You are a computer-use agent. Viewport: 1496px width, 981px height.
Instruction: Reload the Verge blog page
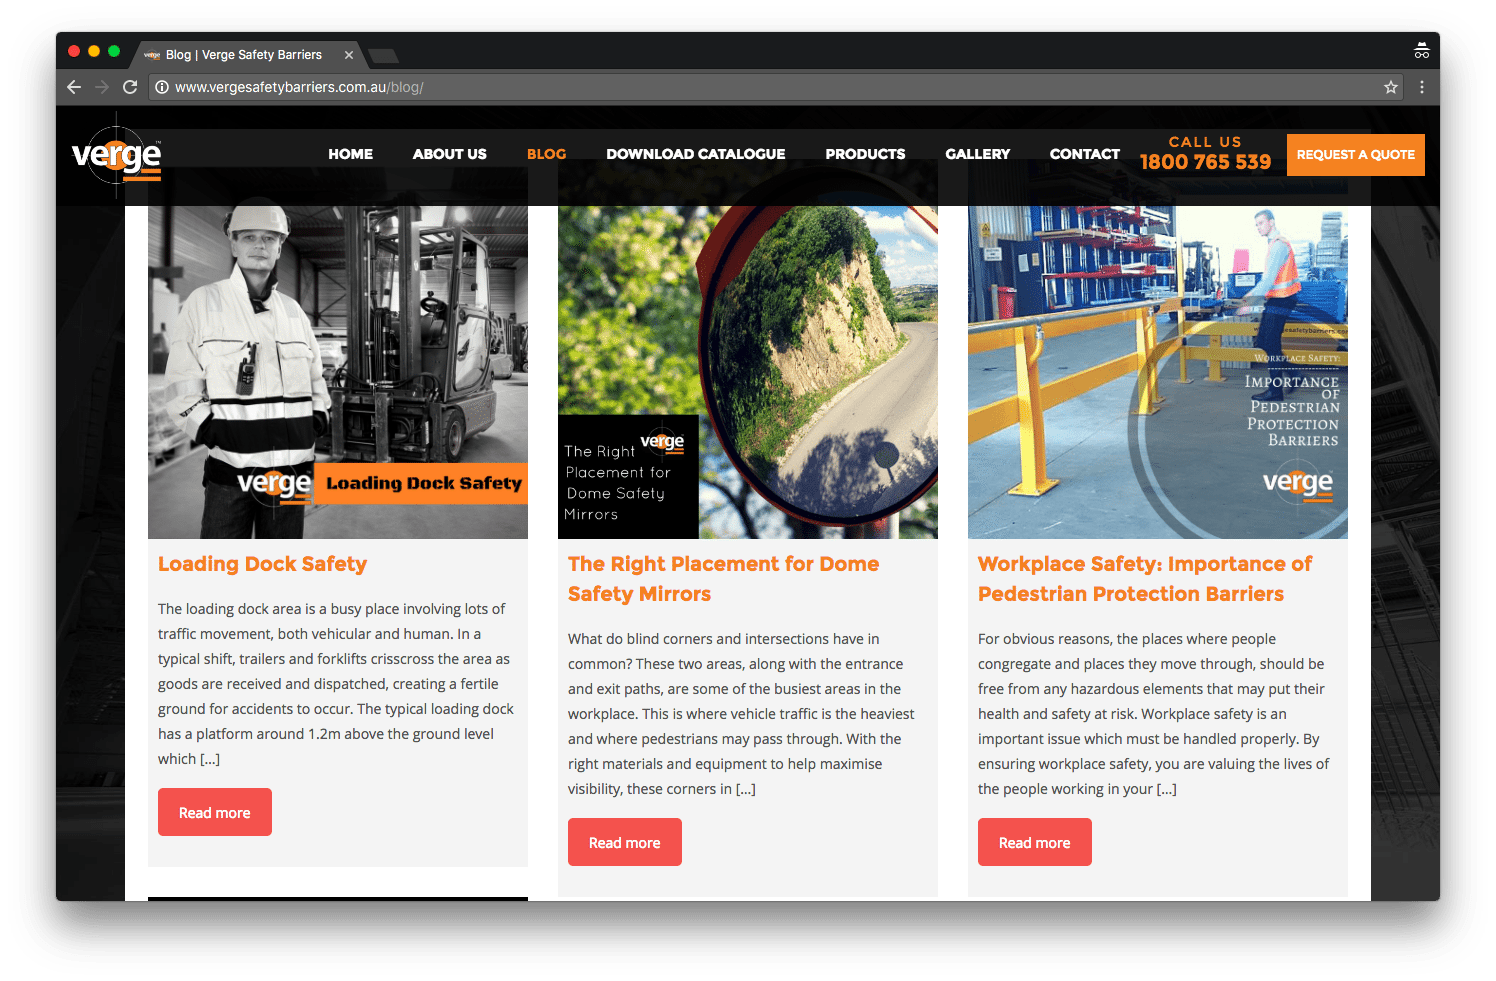click(x=130, y=87)
